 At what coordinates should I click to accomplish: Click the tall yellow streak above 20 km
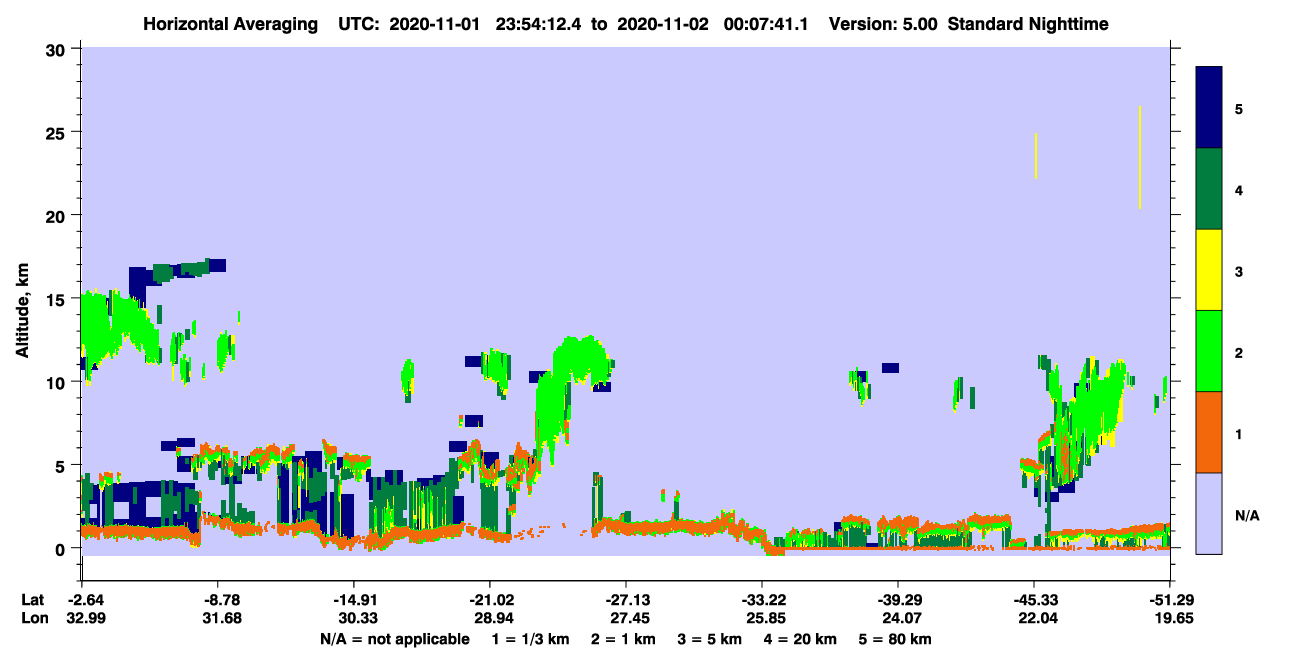tap(1140, 157)
